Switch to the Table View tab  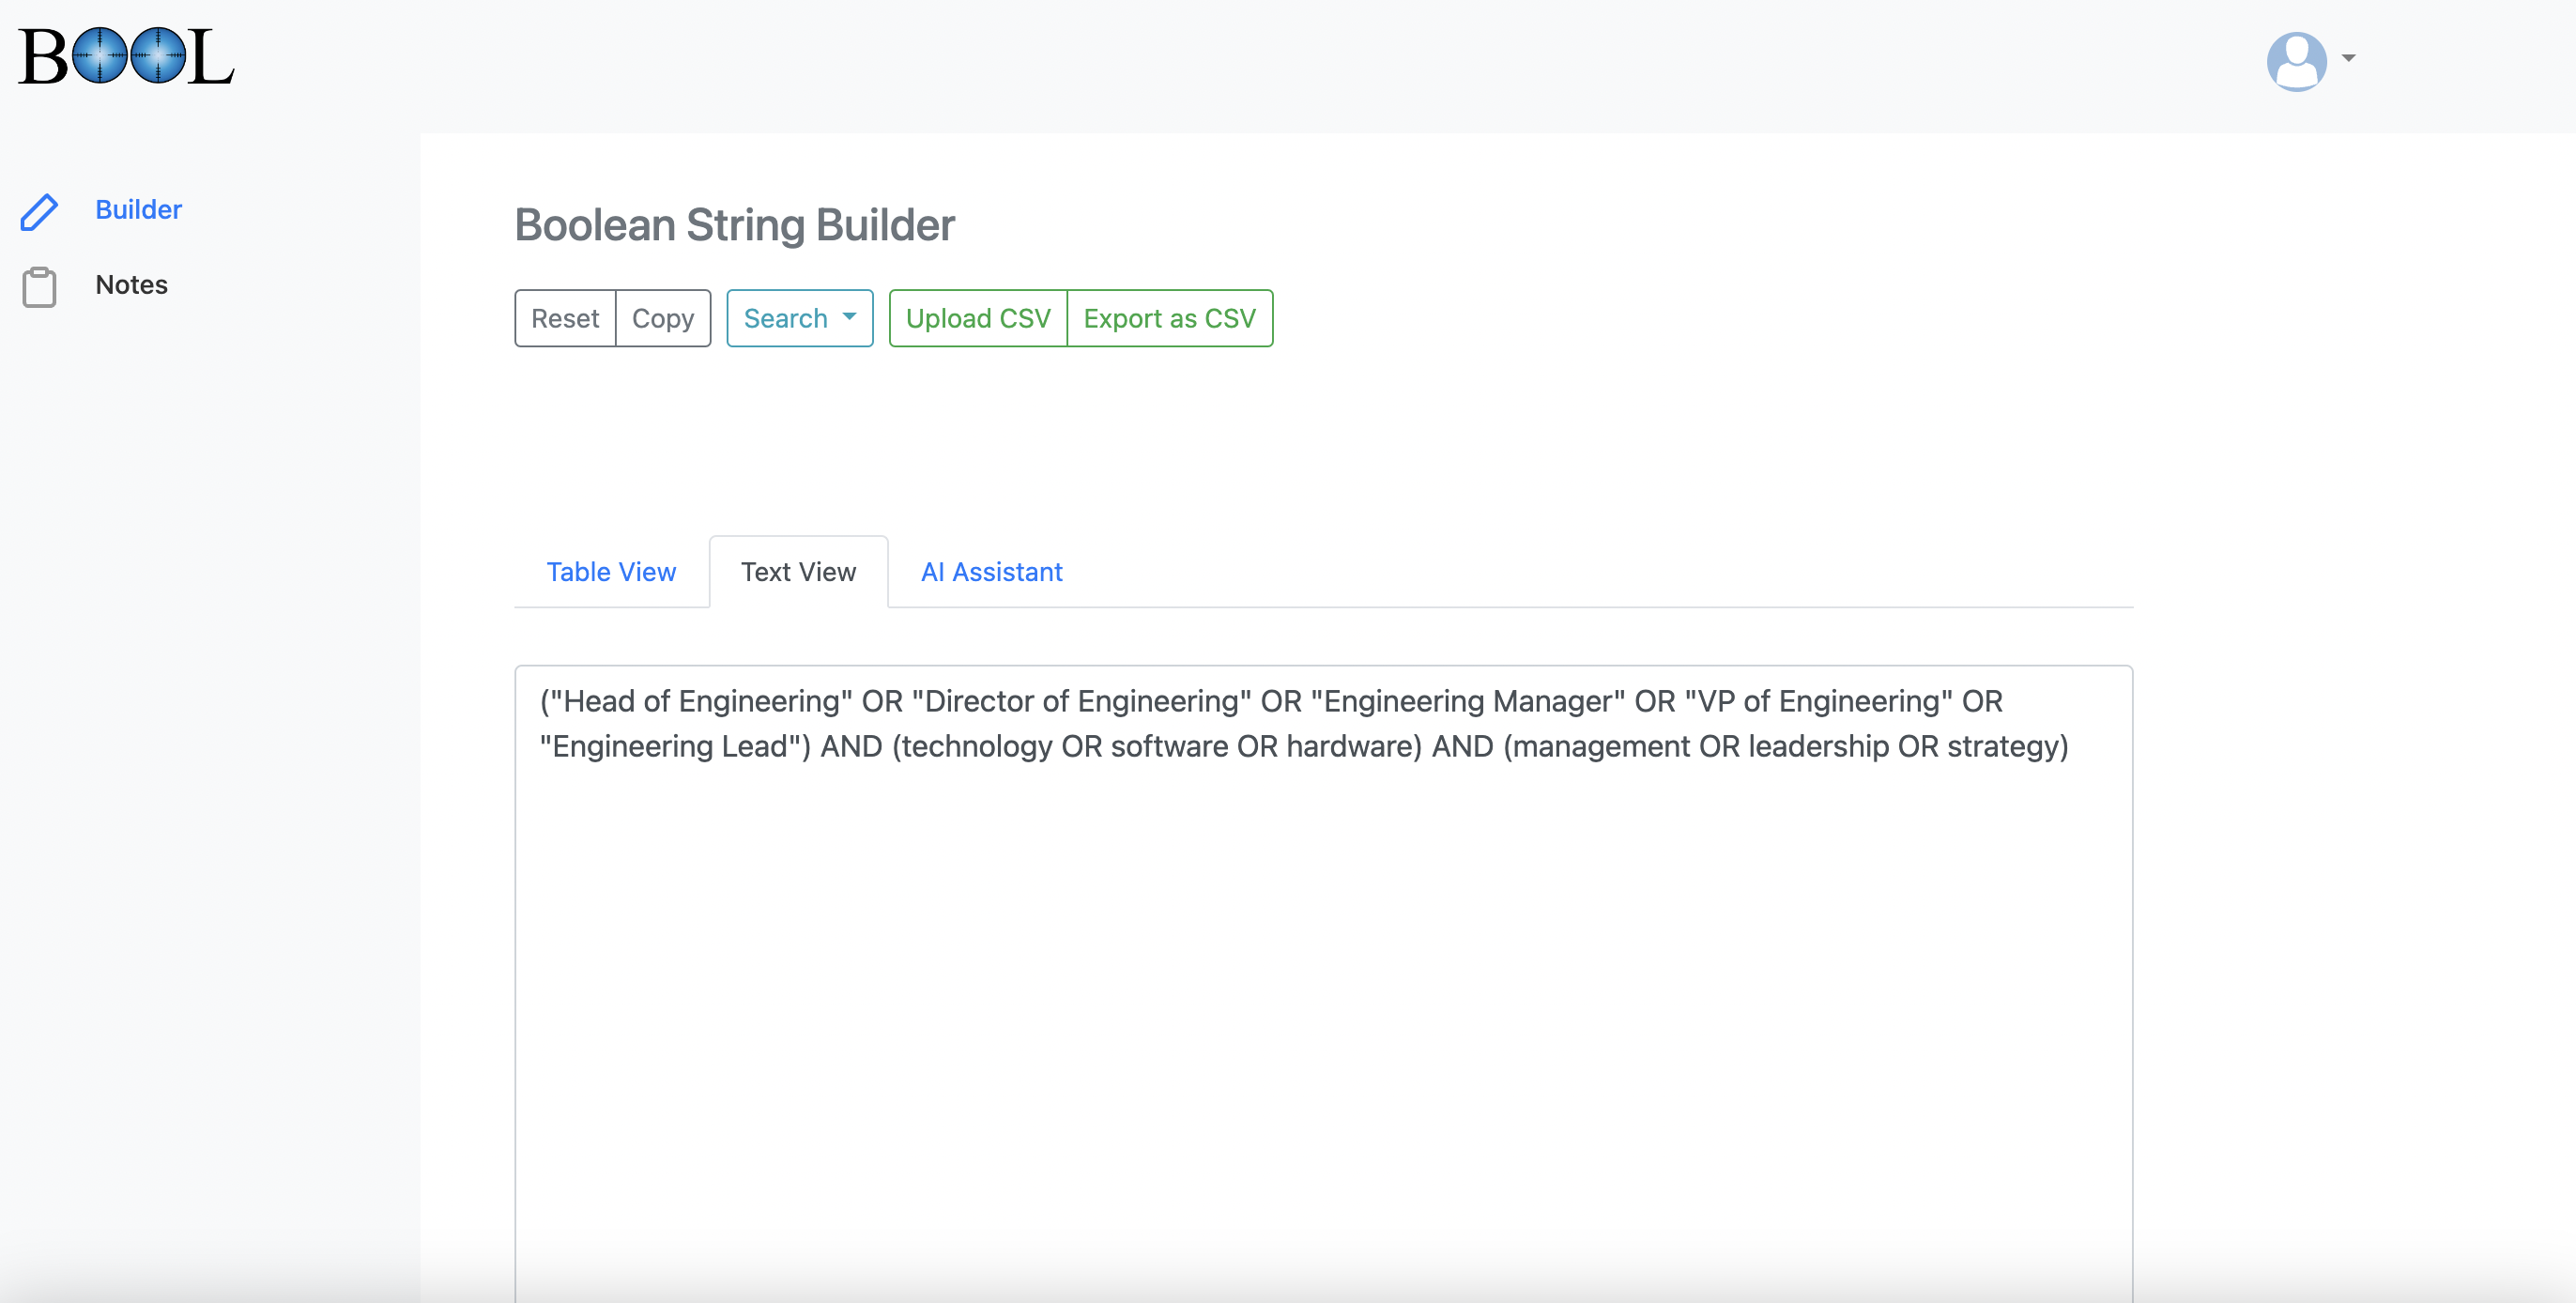[x=611, y=572]
